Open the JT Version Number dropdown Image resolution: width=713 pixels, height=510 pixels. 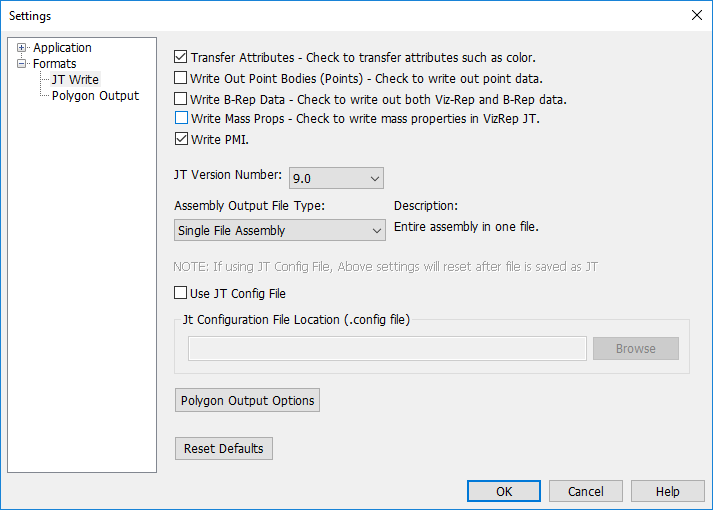[x=336, y=178]
